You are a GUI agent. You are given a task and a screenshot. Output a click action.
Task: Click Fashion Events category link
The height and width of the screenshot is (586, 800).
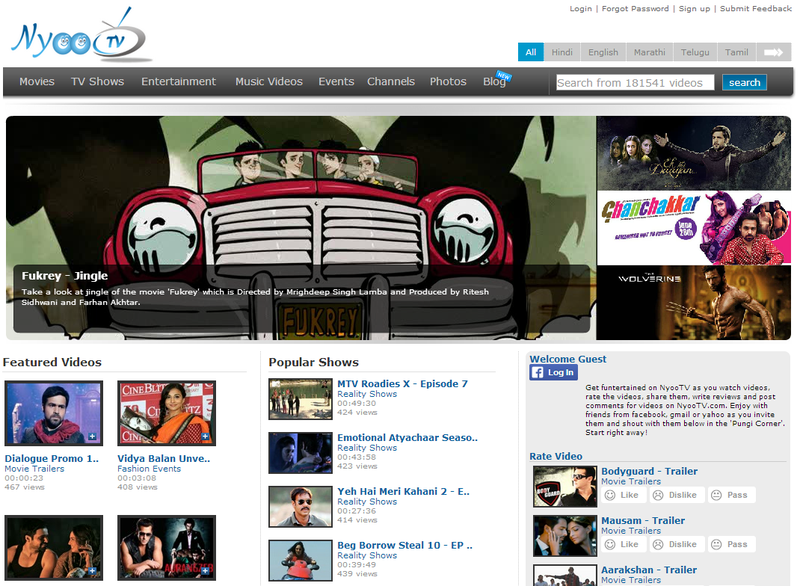[x=149, y=469]
